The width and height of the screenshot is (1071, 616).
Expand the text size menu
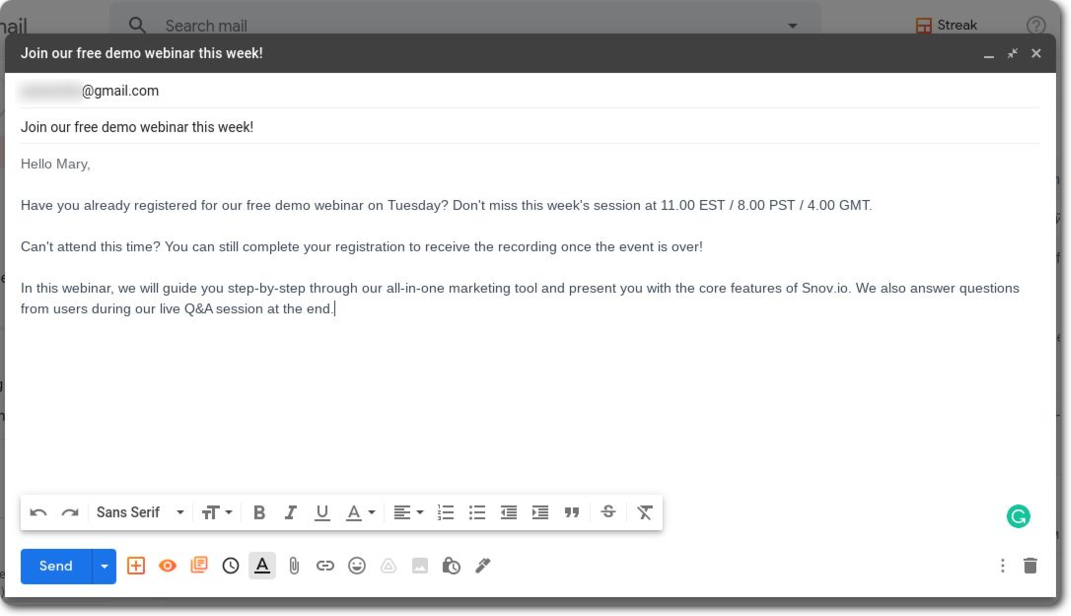point(216,513)
